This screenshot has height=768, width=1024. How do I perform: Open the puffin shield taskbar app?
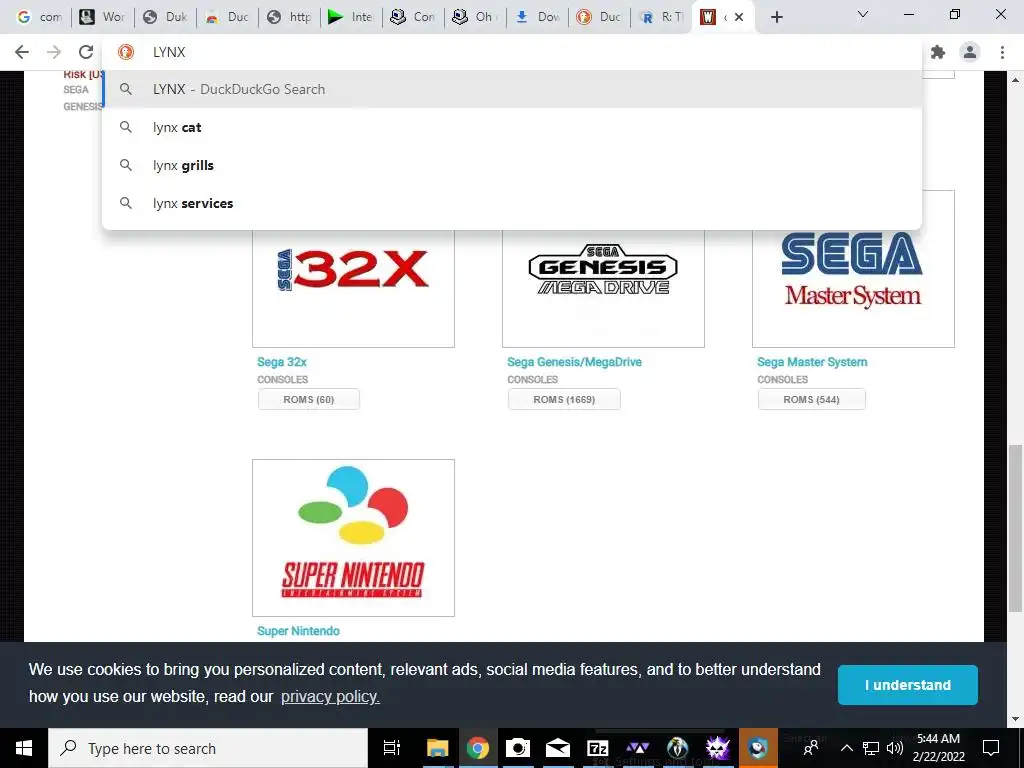coord(758,748)
